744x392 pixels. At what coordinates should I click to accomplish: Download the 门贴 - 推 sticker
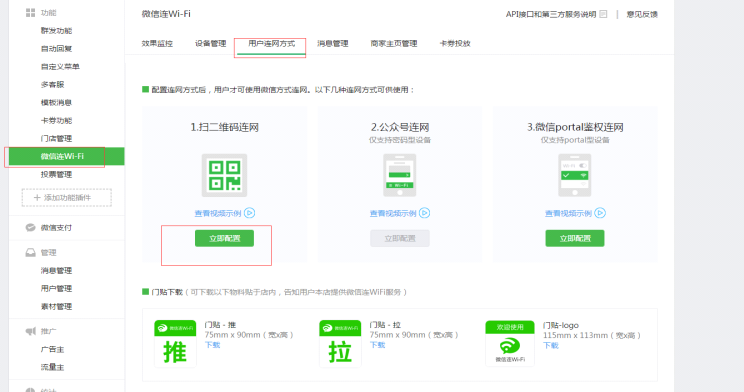[x=213, y=345]
